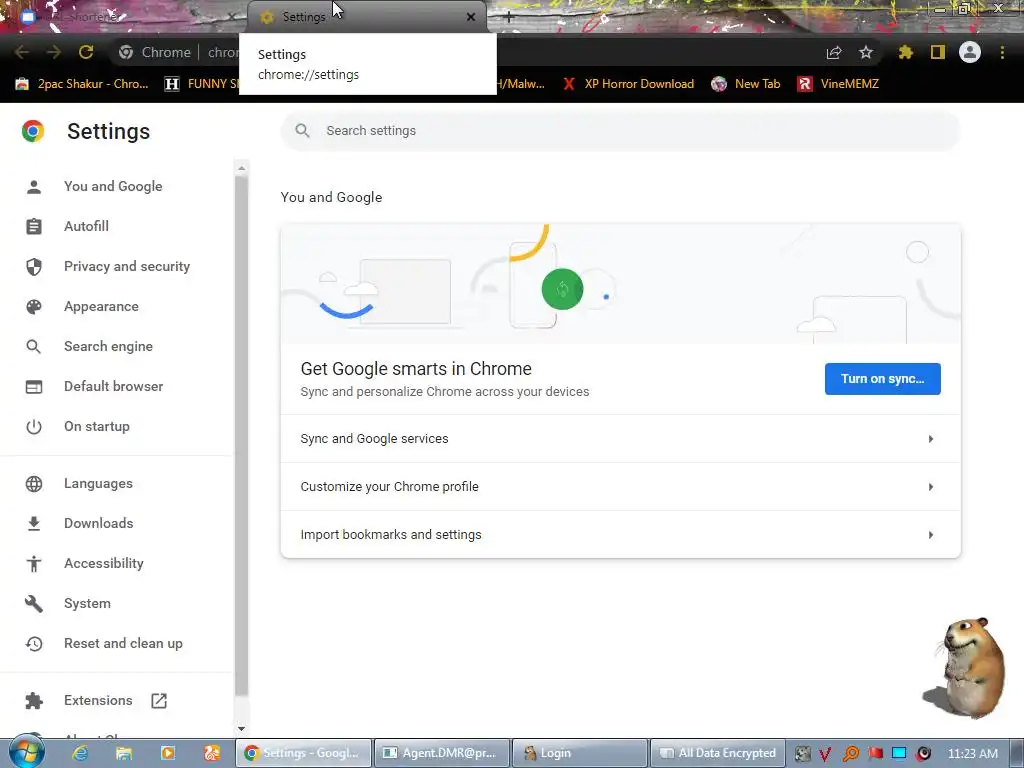The width and height of the screenshot is (1024, 768).
Task: Expand Import bookmarks and settings row
Action: [620, 534]
